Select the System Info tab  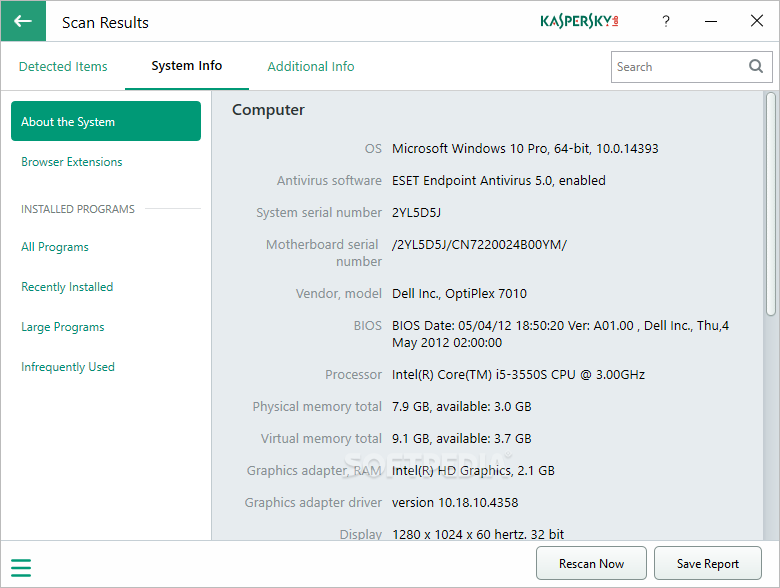(x=187, y=66)
